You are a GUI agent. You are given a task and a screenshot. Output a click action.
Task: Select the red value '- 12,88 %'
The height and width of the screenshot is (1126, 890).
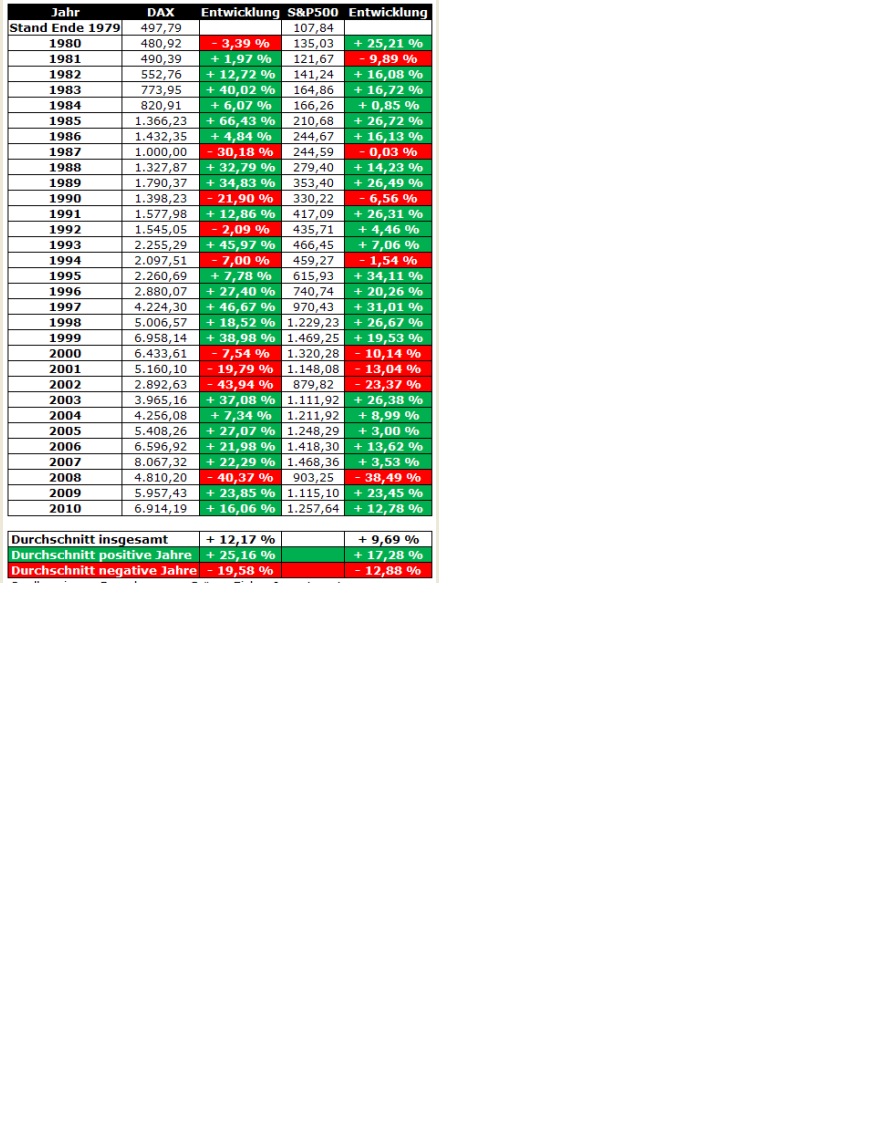(388, 570)
